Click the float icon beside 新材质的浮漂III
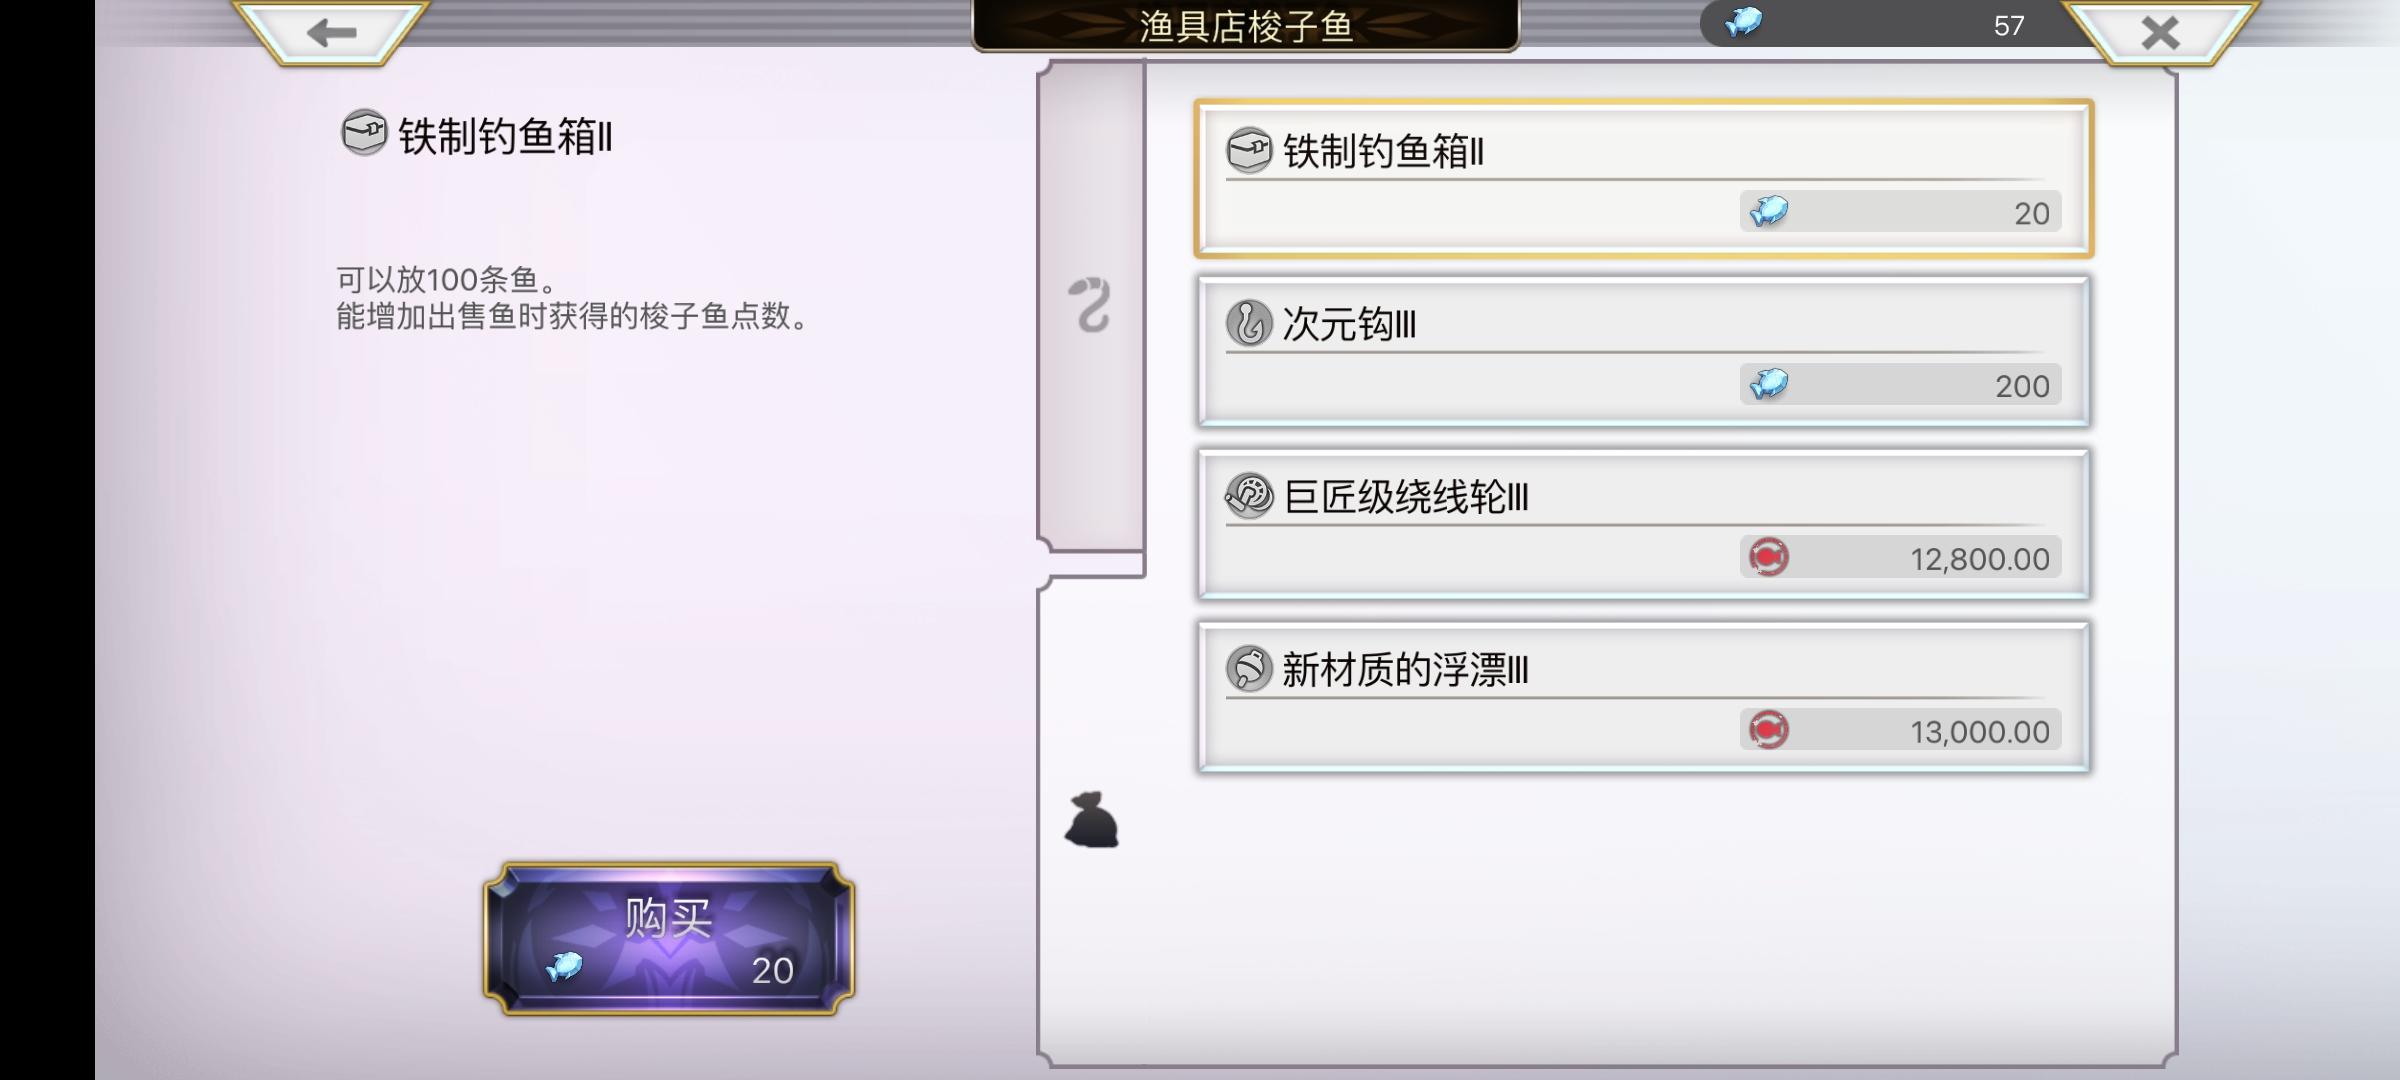 [1249, 669]
